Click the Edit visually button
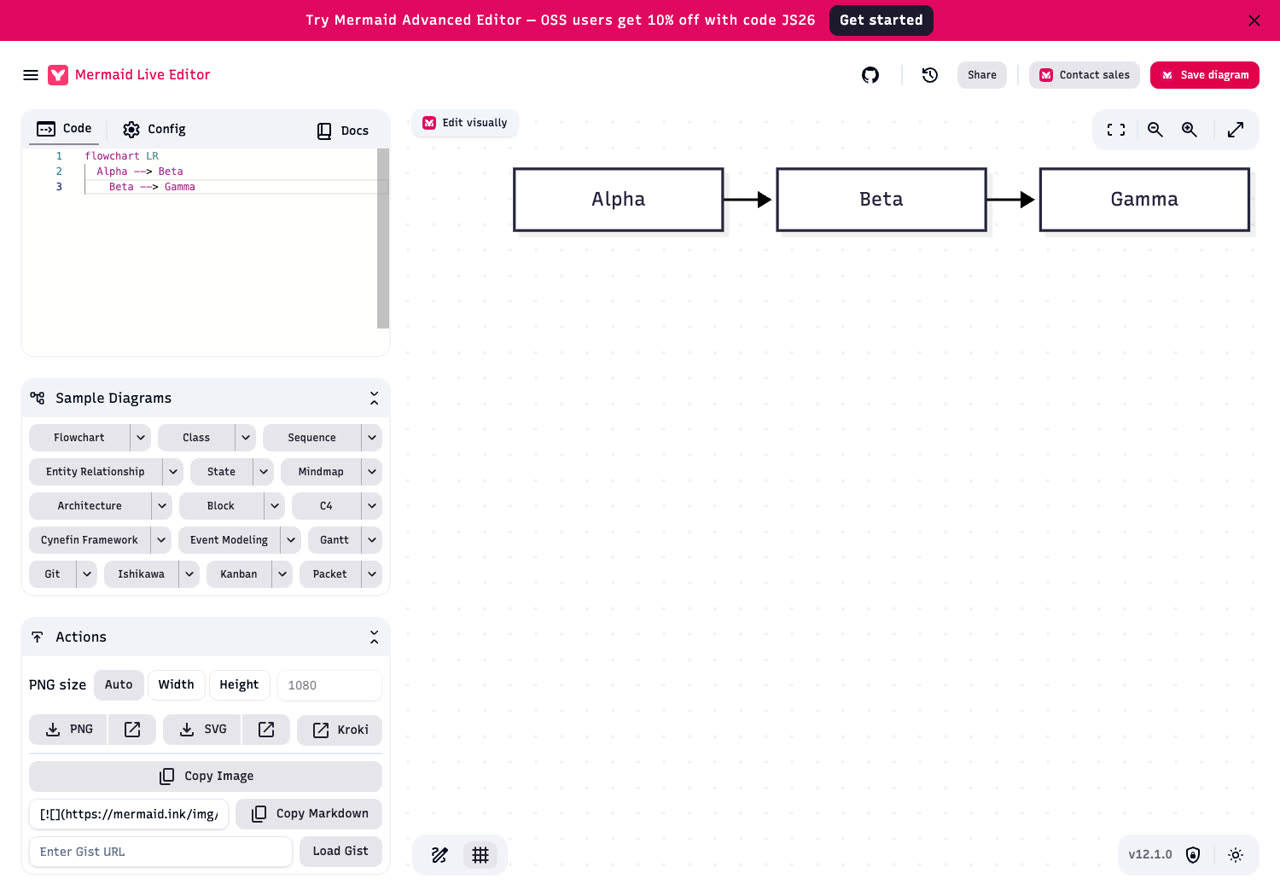The image size is (1280, 896). [465, 123]
